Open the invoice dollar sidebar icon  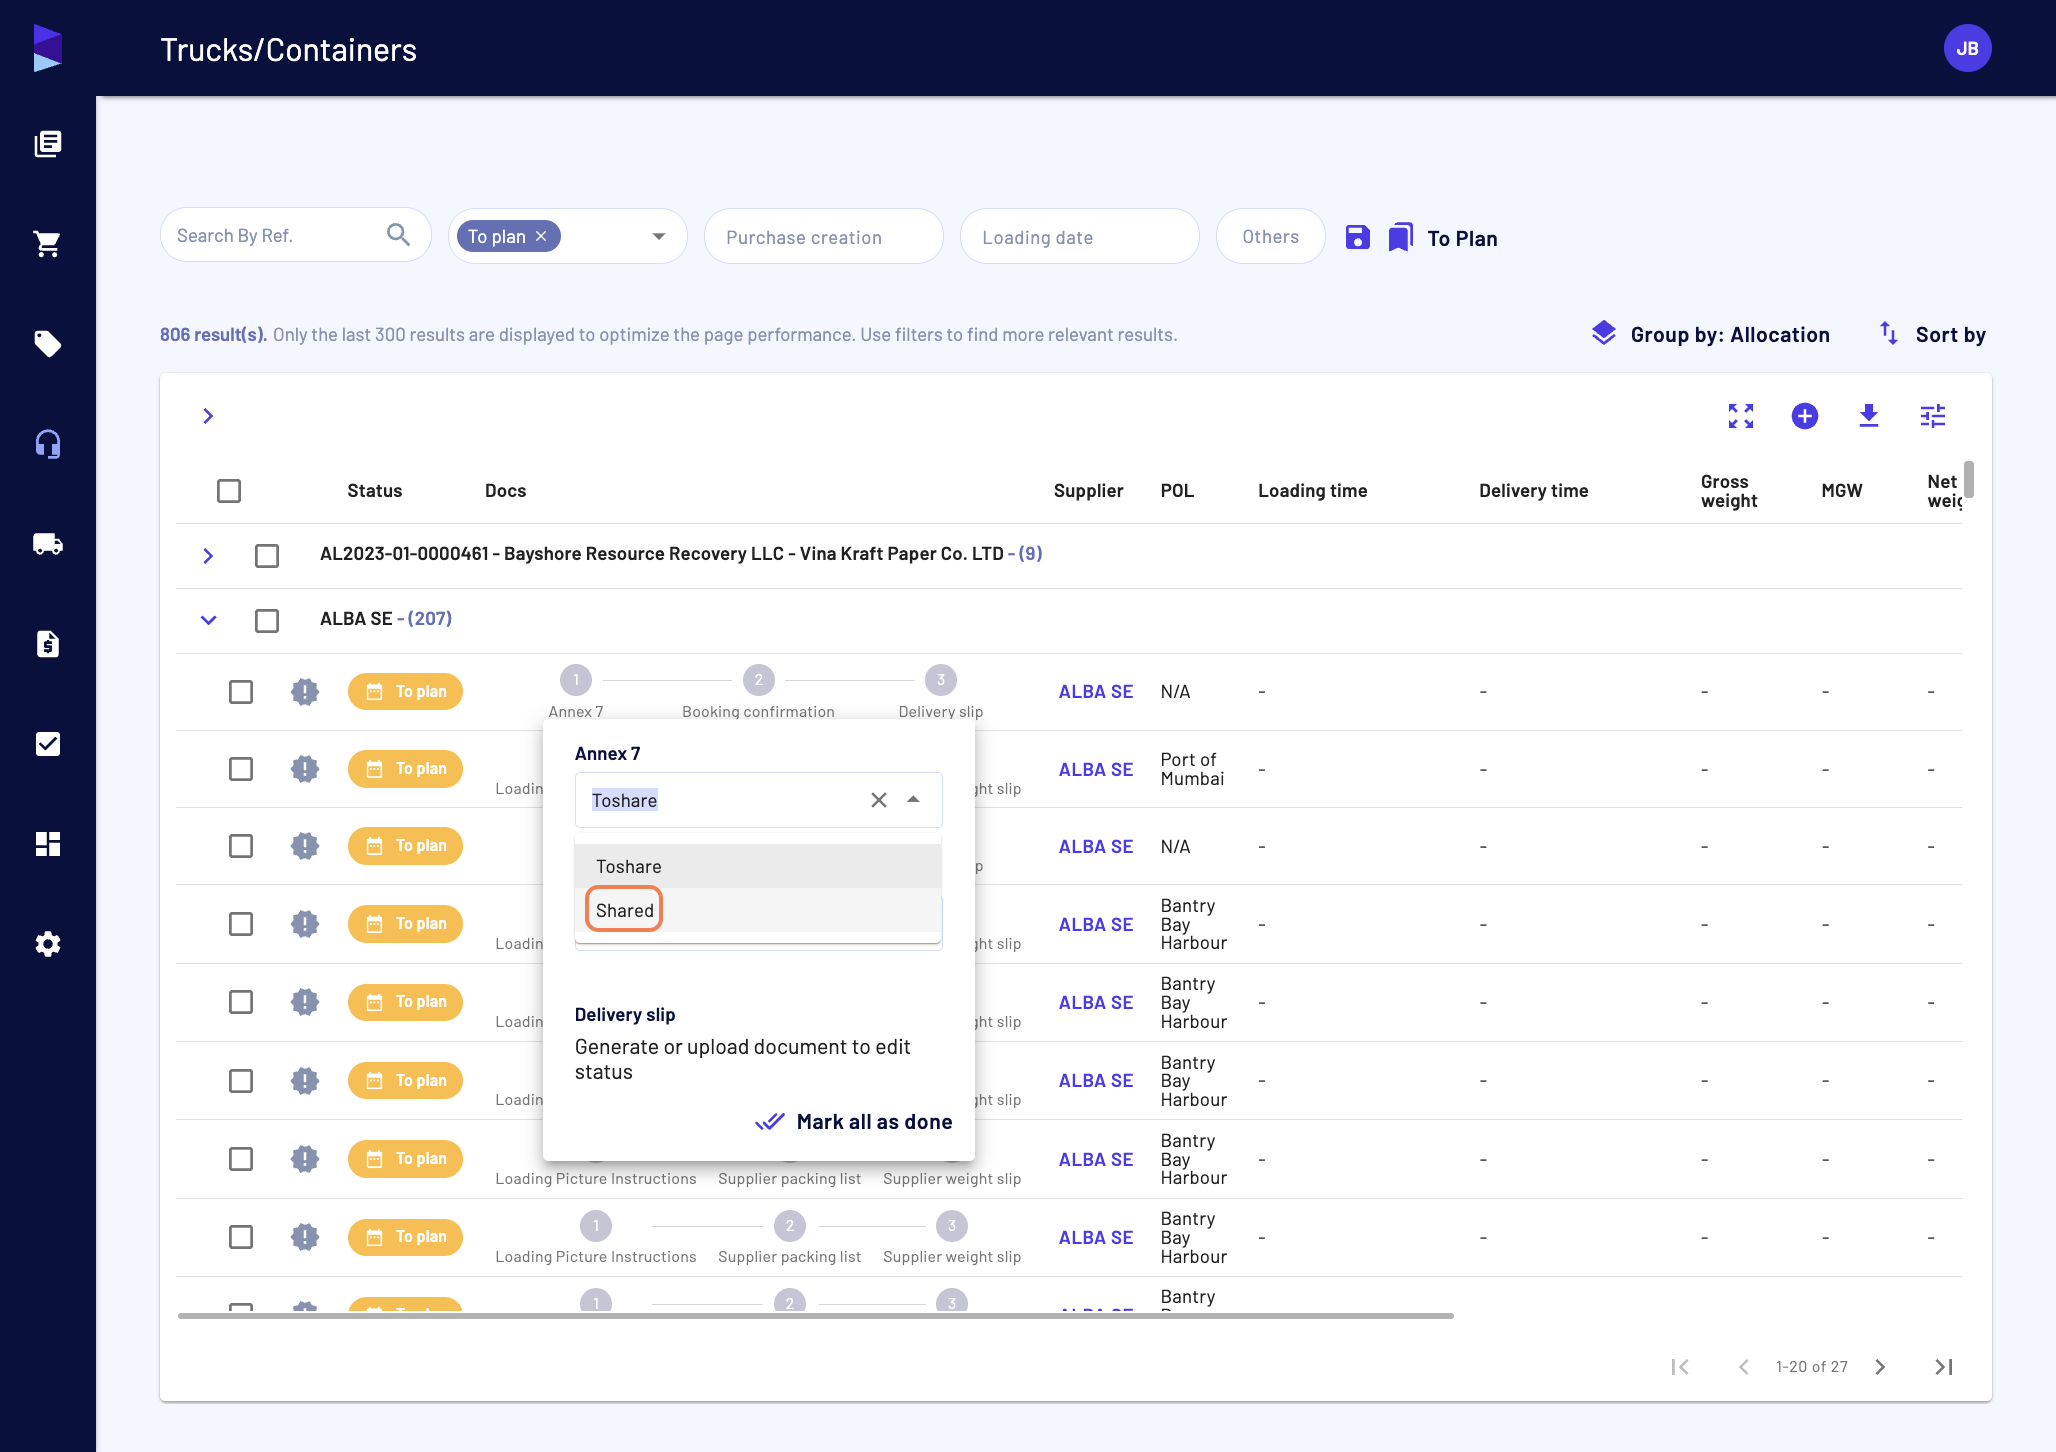point(48,644)
